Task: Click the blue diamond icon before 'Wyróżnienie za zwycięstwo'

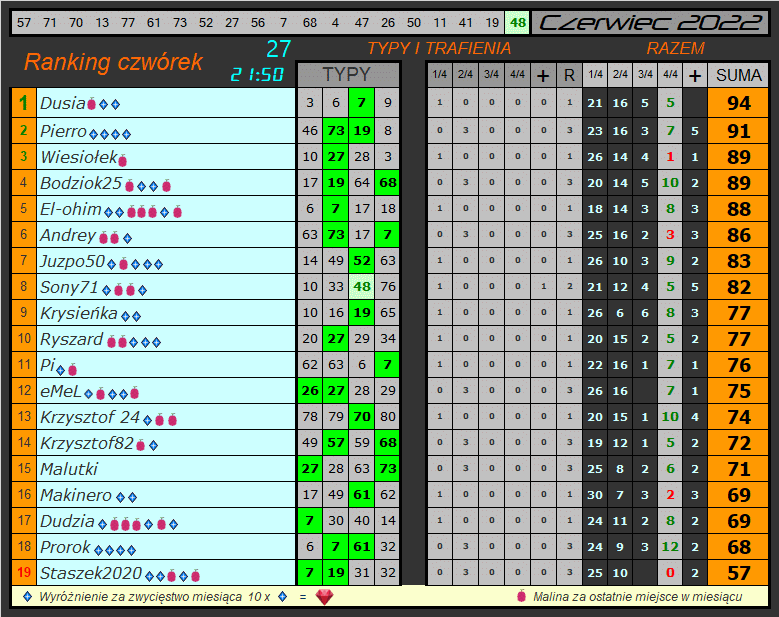Action: click(x=28, y=596)
